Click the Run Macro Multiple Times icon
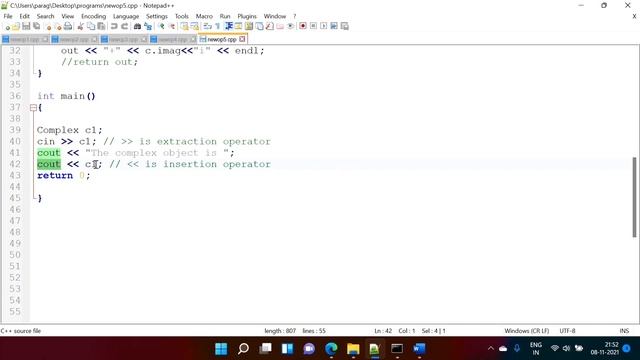 (x=334, y=26)
